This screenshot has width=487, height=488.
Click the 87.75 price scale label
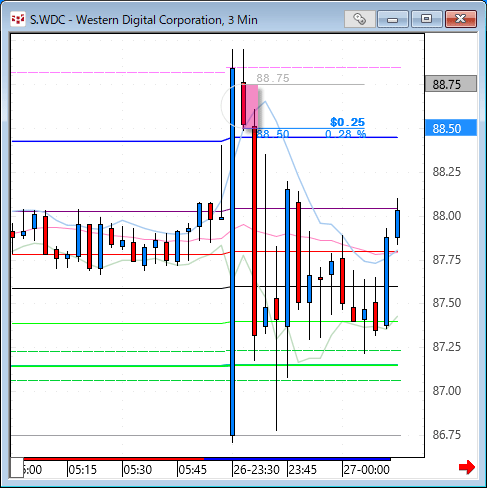446,259
